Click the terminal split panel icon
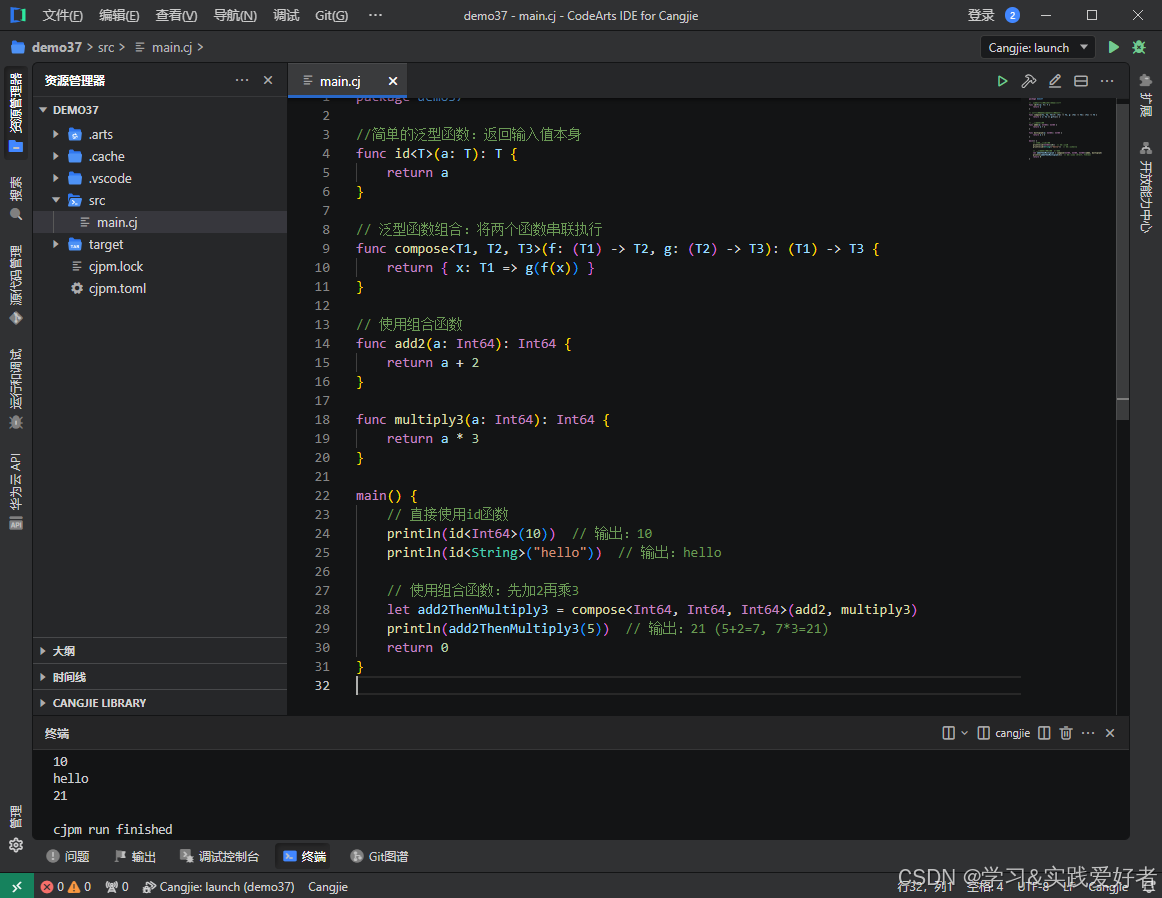This screenshot has width=1162, height=898. click(1044, 733)
